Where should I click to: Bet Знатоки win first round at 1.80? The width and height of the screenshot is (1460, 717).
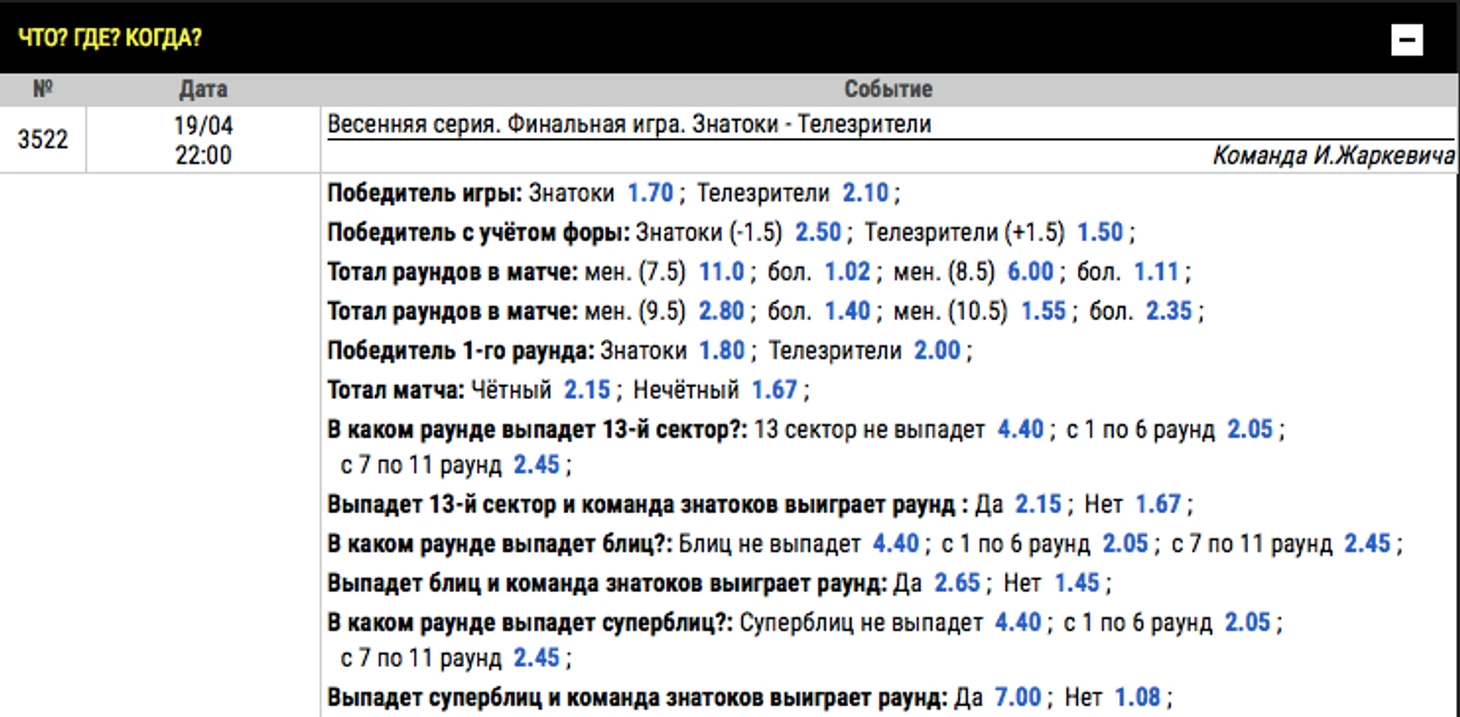(x=722, y=350)
